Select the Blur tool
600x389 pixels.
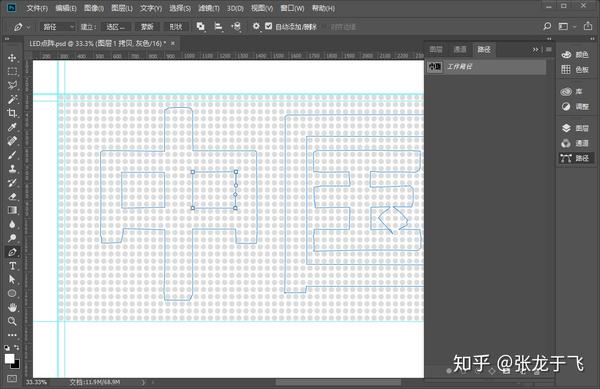pyautogui.click(x=12, y=224)
